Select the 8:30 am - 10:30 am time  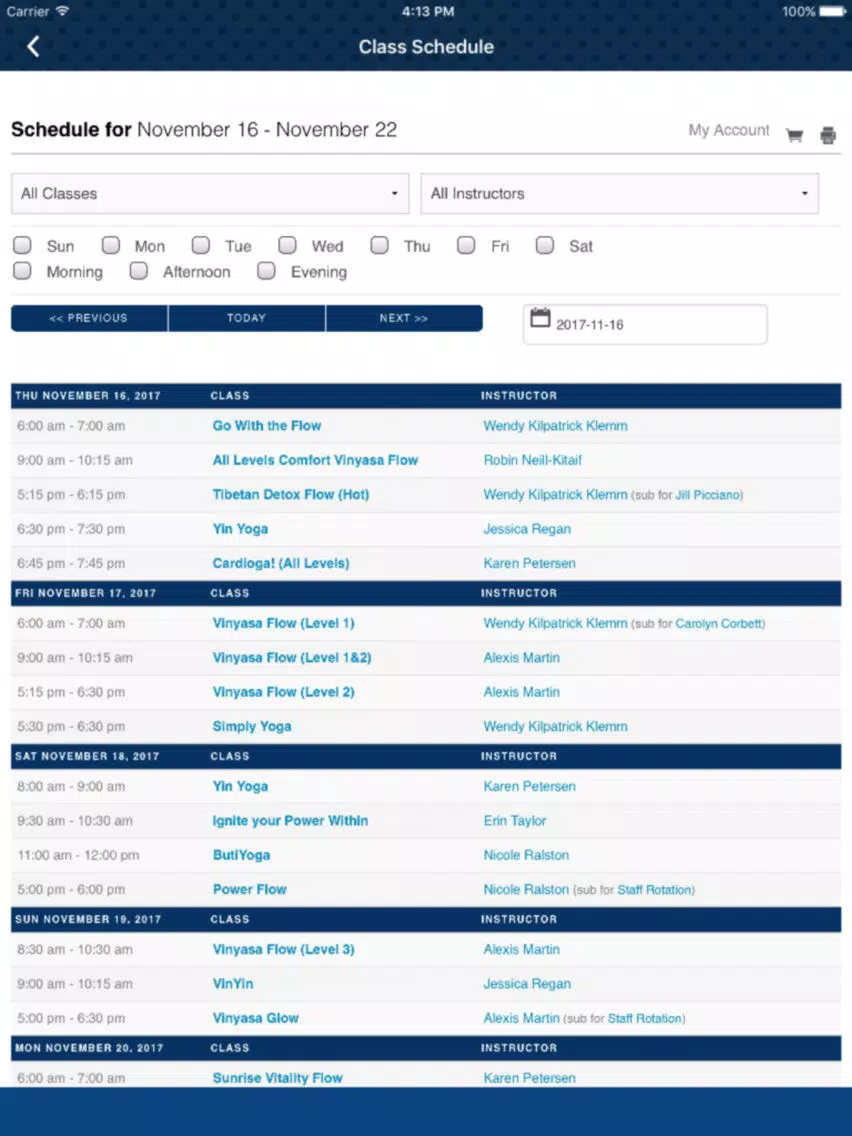(x=75, y=949)
